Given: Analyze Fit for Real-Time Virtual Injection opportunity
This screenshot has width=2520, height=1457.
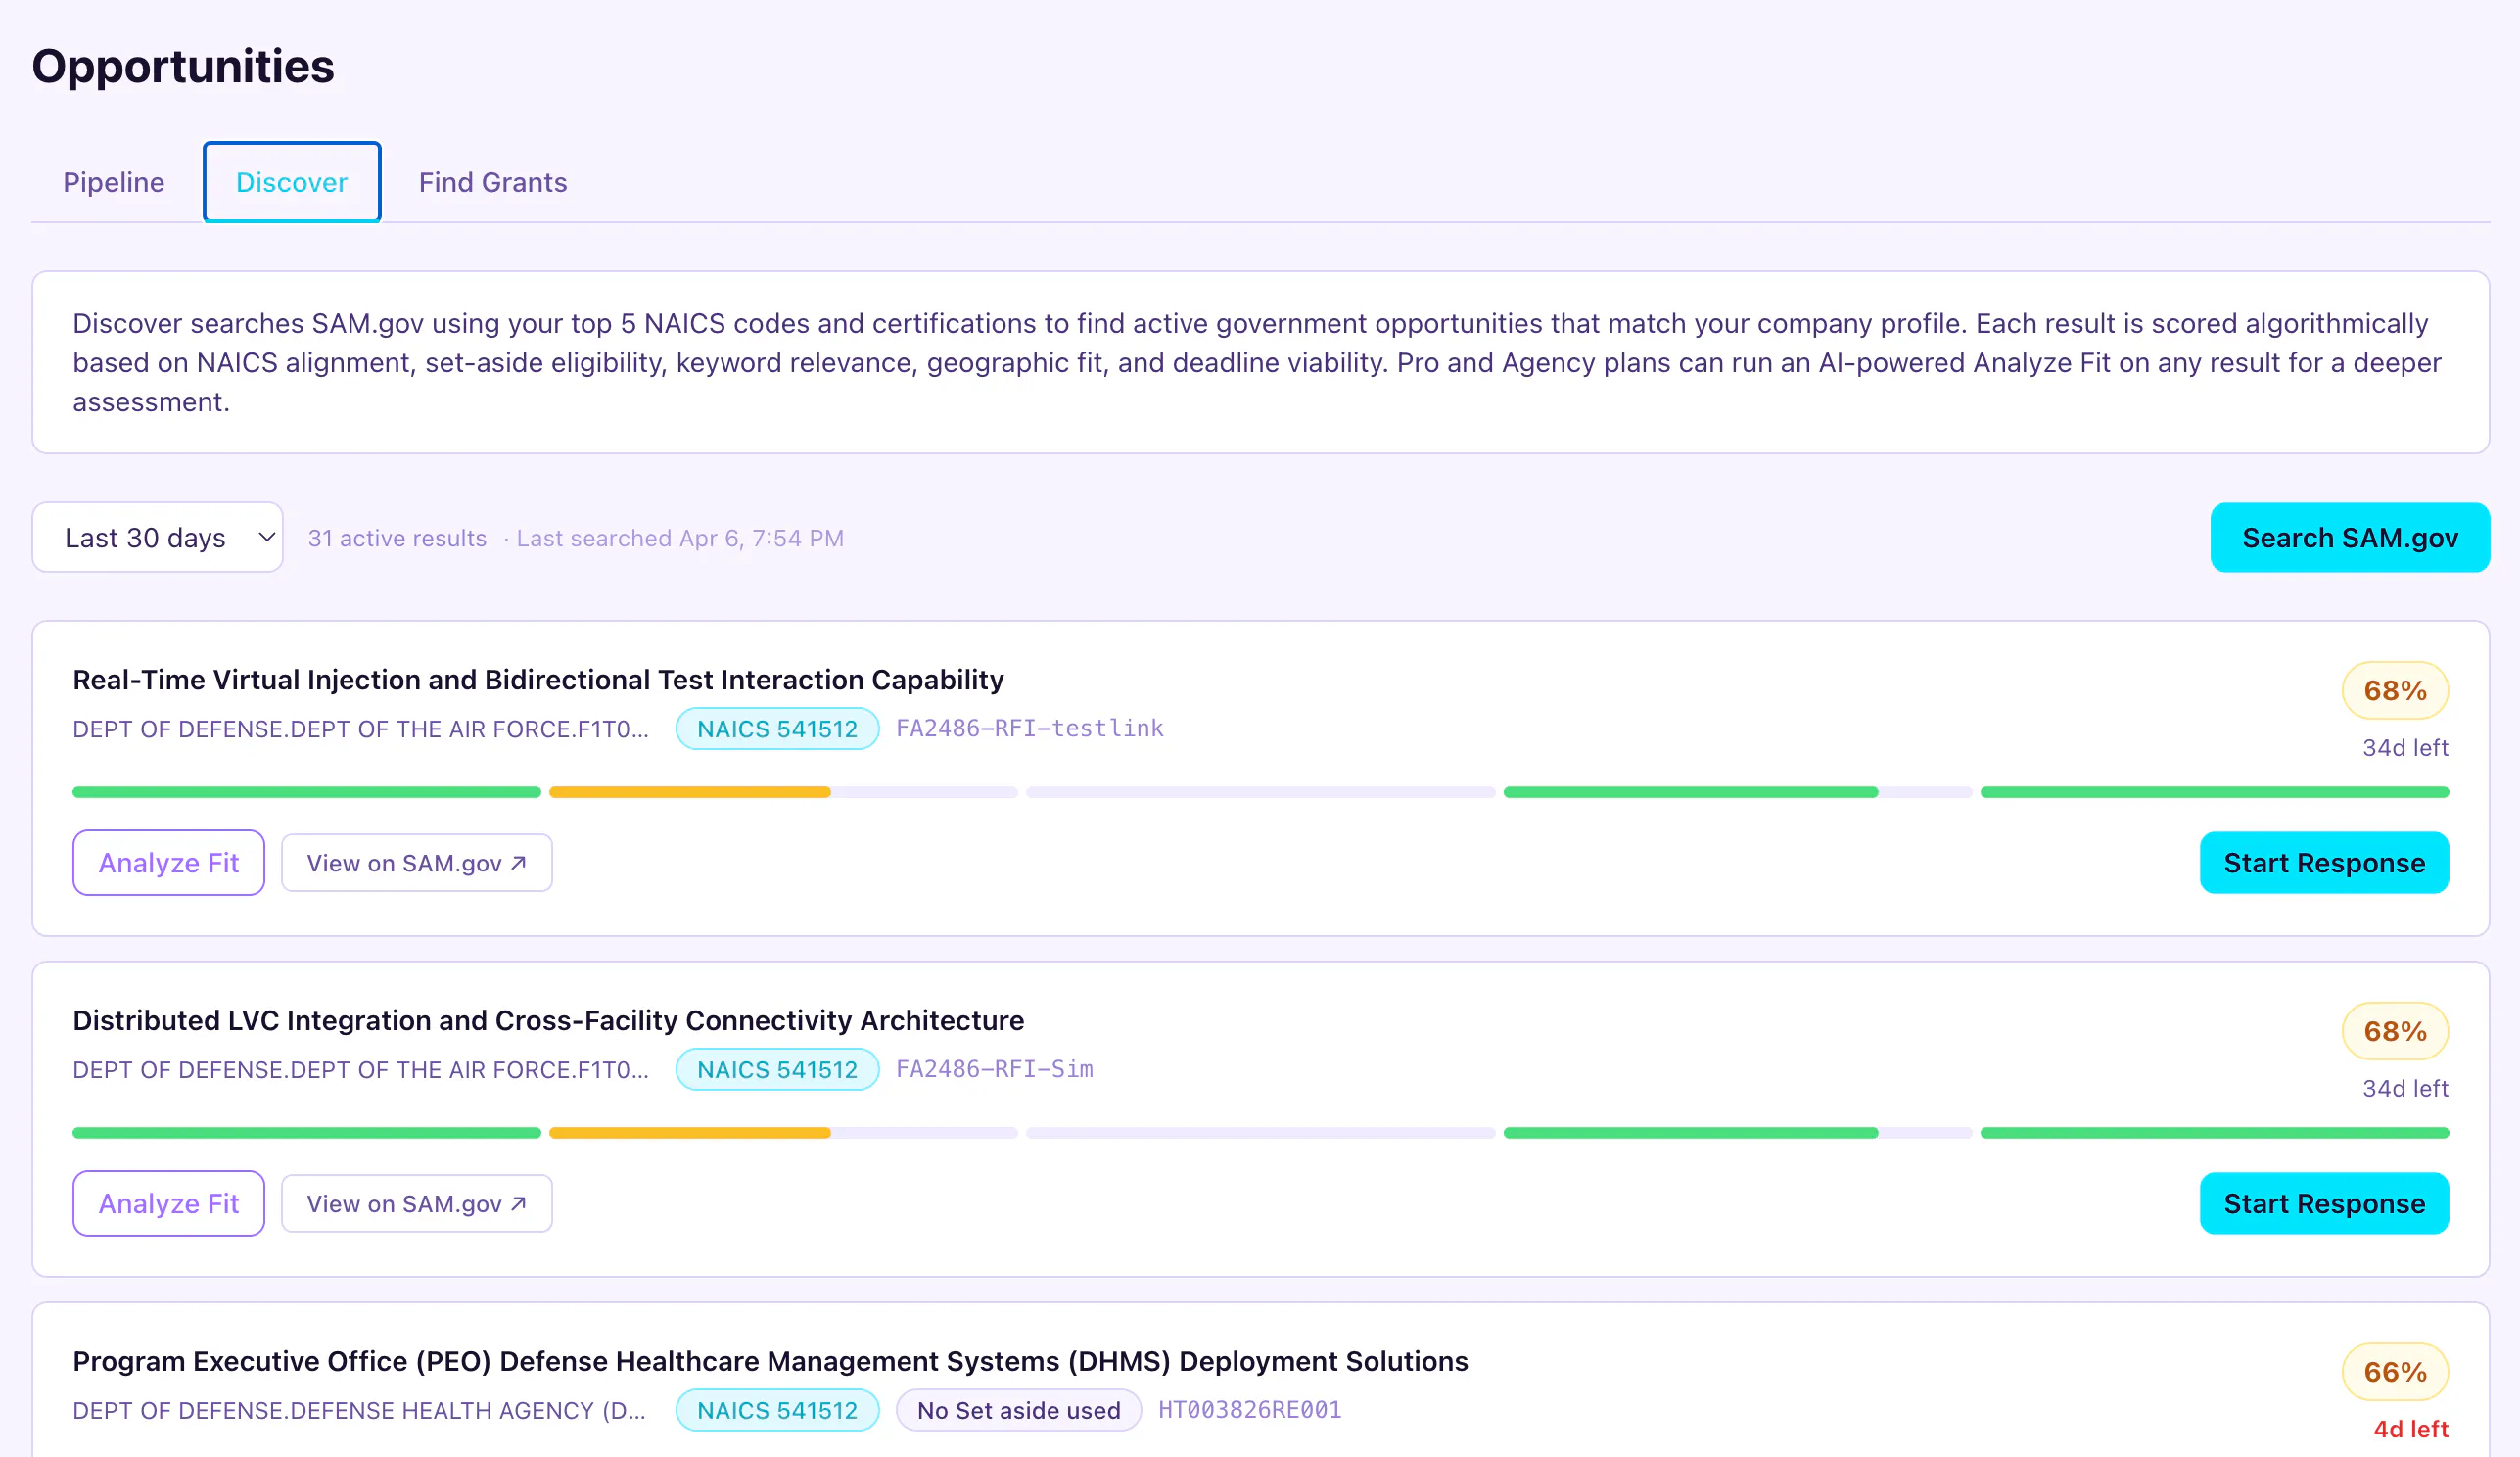Looking at the screenshot, I should [169, 862].
